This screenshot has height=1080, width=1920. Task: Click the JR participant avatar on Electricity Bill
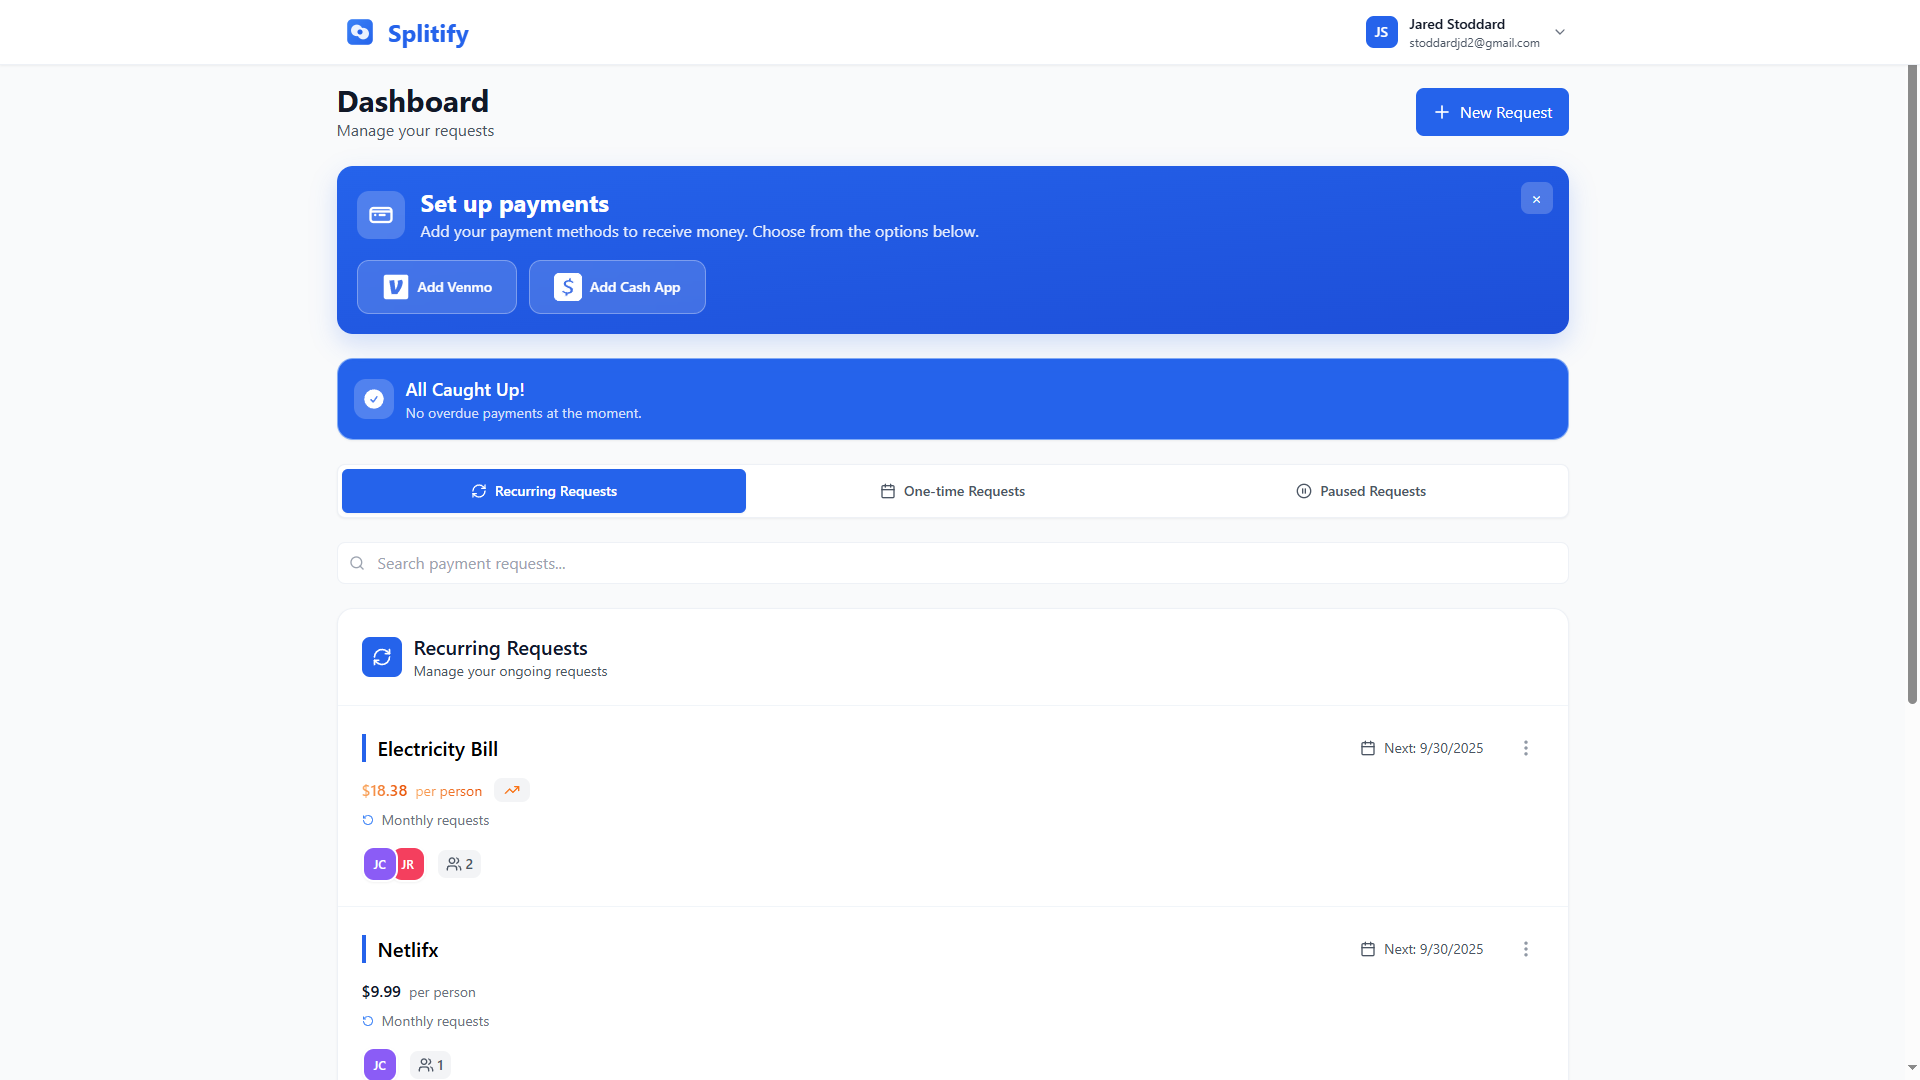(x=411, y=864)
